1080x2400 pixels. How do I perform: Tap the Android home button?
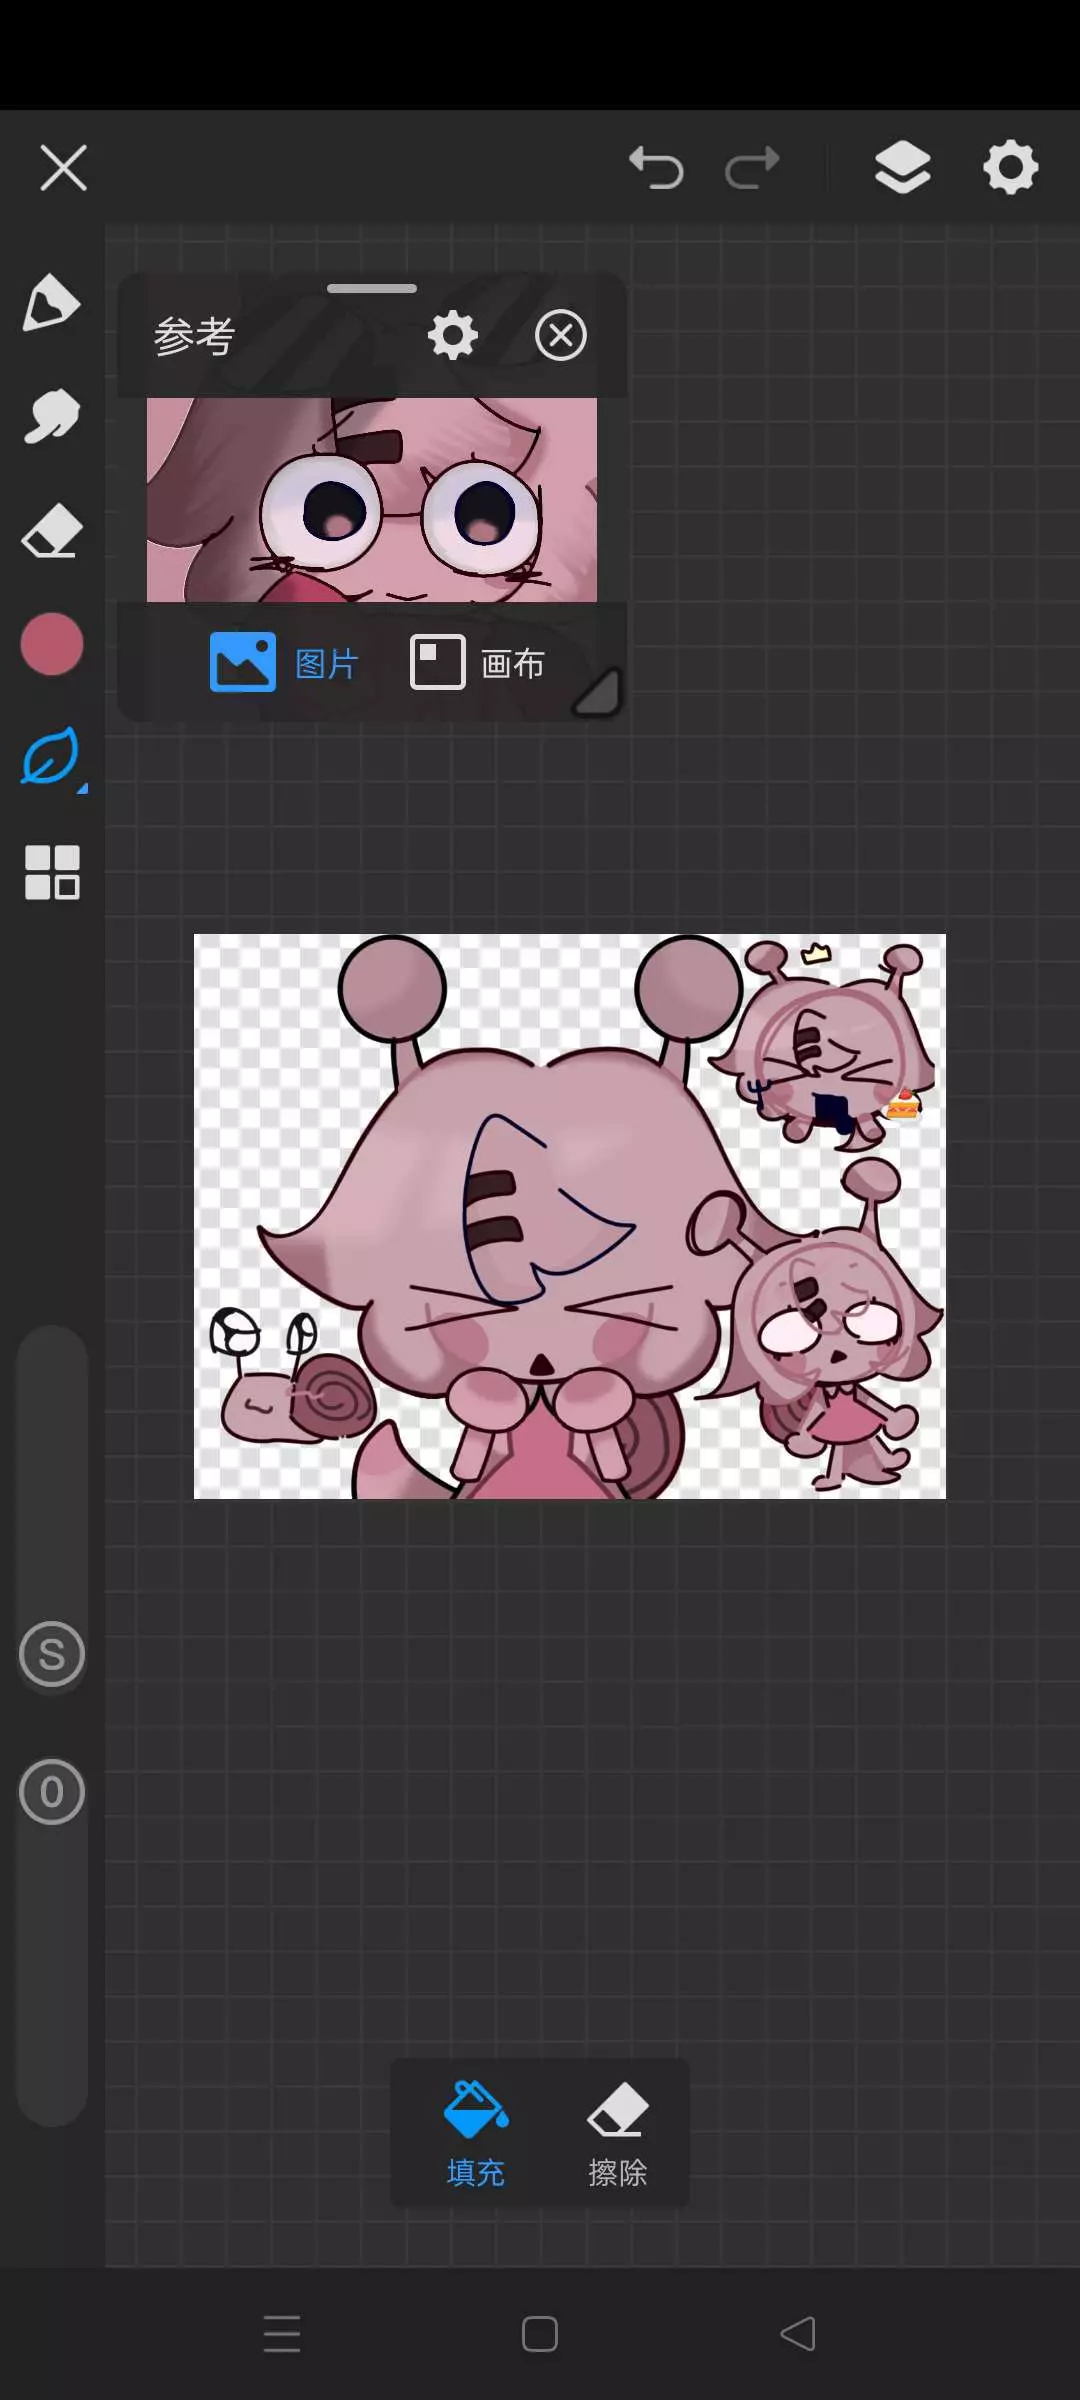tap(540, 2334)
